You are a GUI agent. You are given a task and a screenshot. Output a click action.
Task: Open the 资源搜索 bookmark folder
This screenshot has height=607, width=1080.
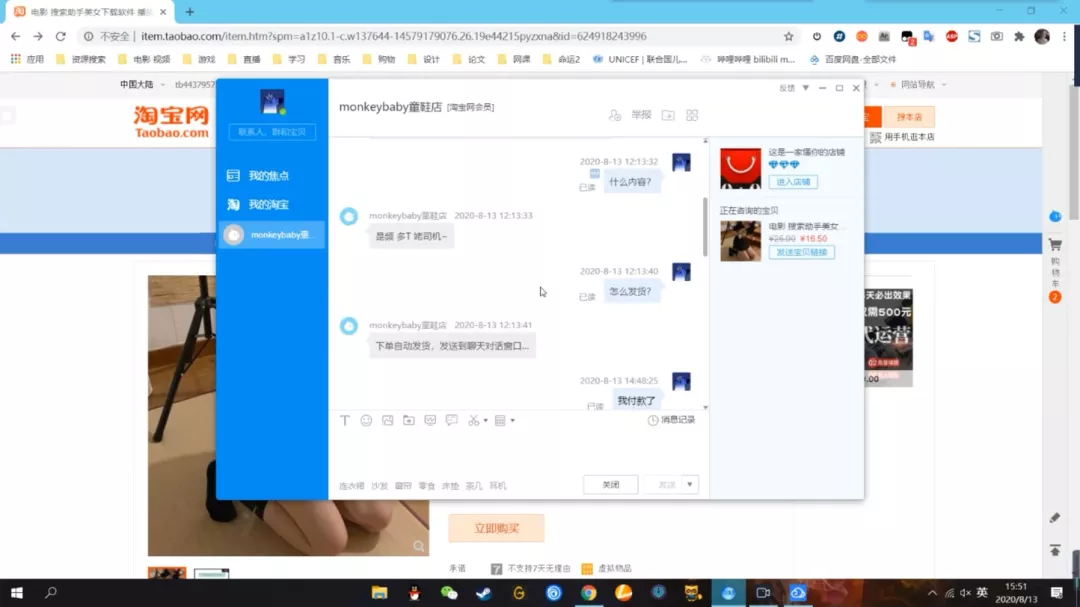81,59
